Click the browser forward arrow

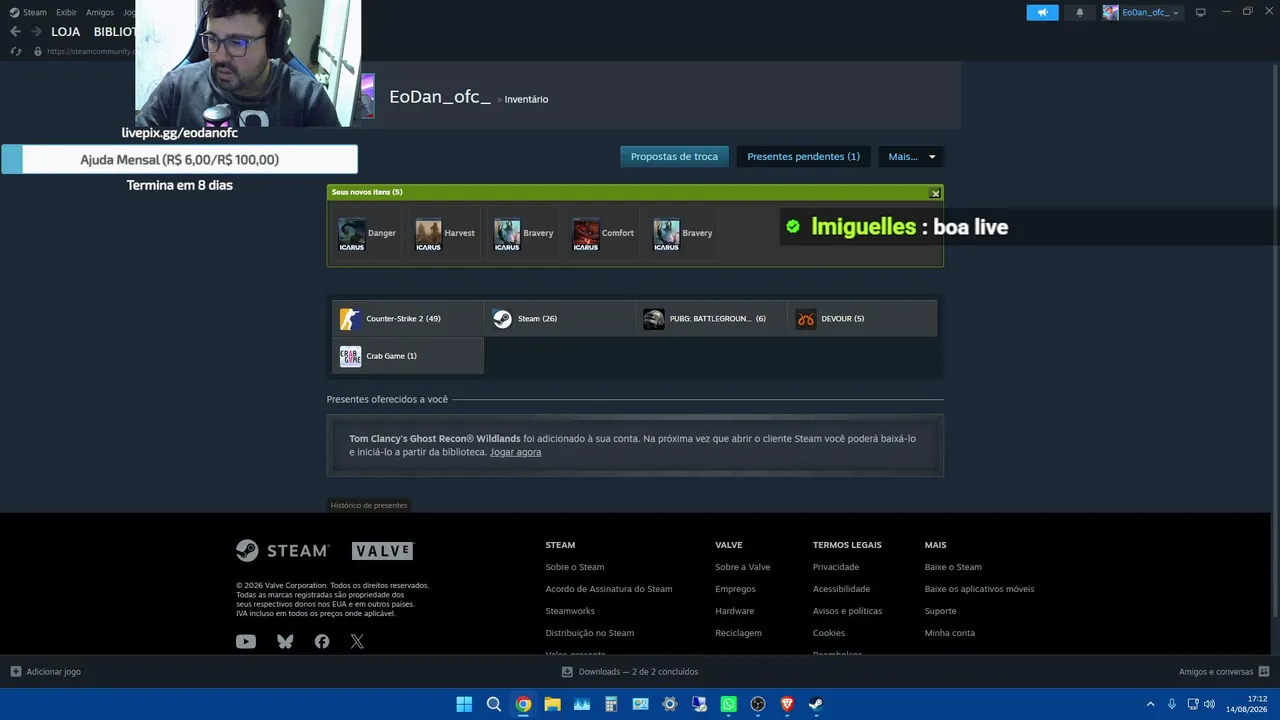[x=36, y=32]
